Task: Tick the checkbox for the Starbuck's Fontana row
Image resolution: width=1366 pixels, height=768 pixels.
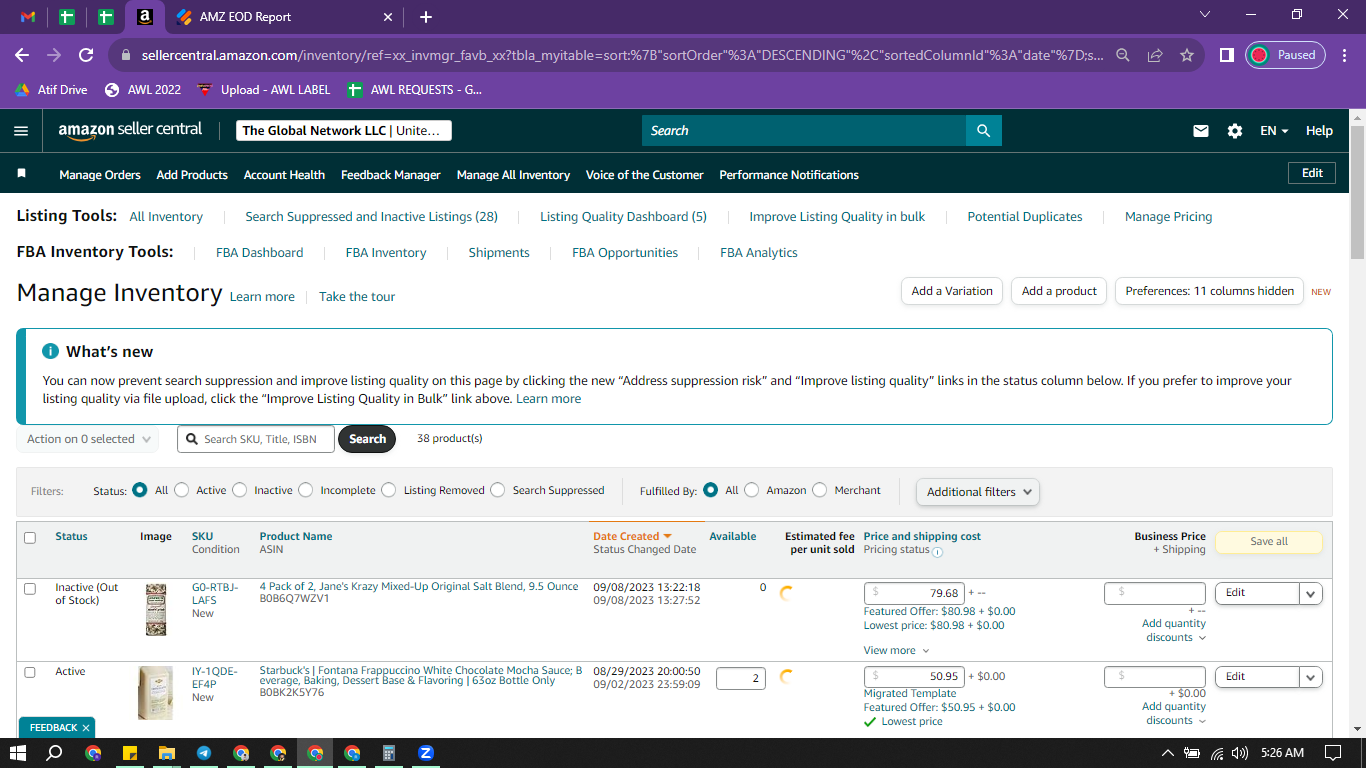Action: pyautogui.click(x=30, y=673)
